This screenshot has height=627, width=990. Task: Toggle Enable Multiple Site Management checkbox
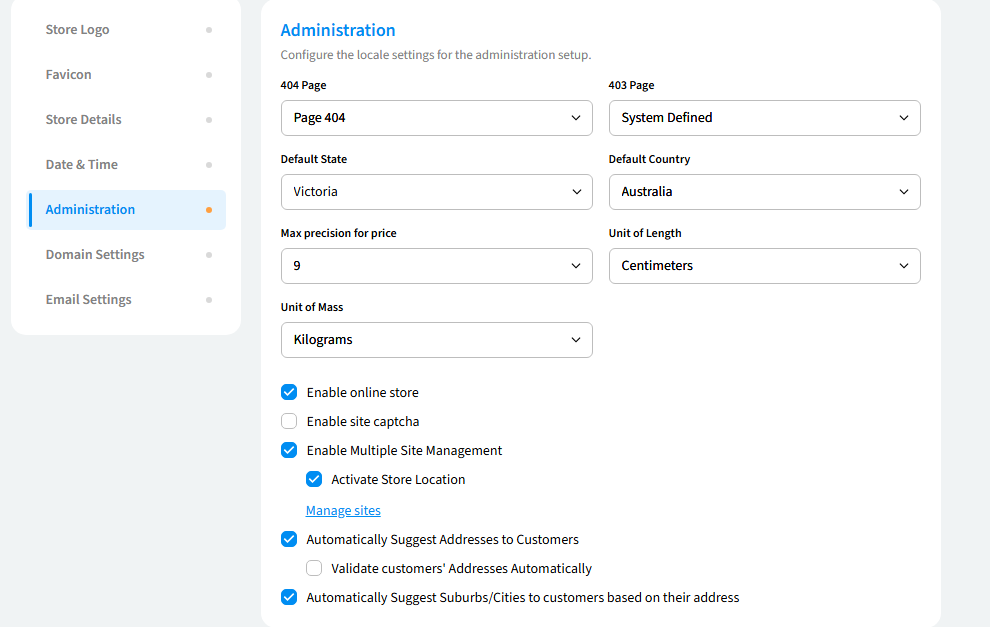289,450
